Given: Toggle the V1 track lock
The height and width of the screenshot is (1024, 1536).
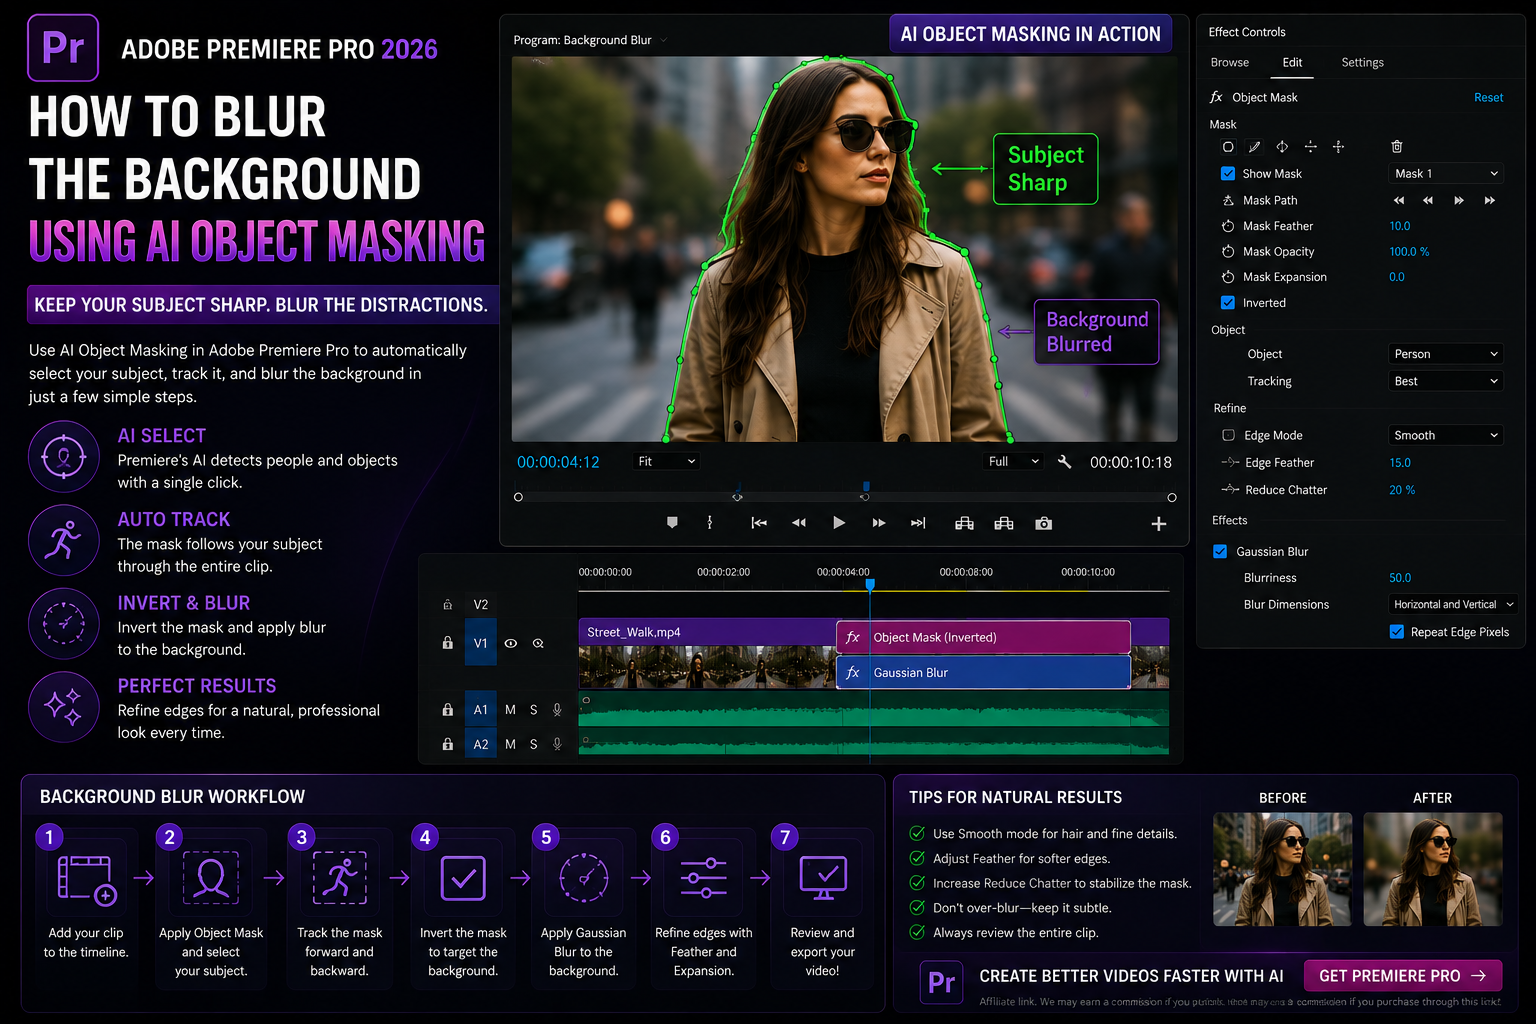Looking at the screenshot, I should click(x=448, y=643).
